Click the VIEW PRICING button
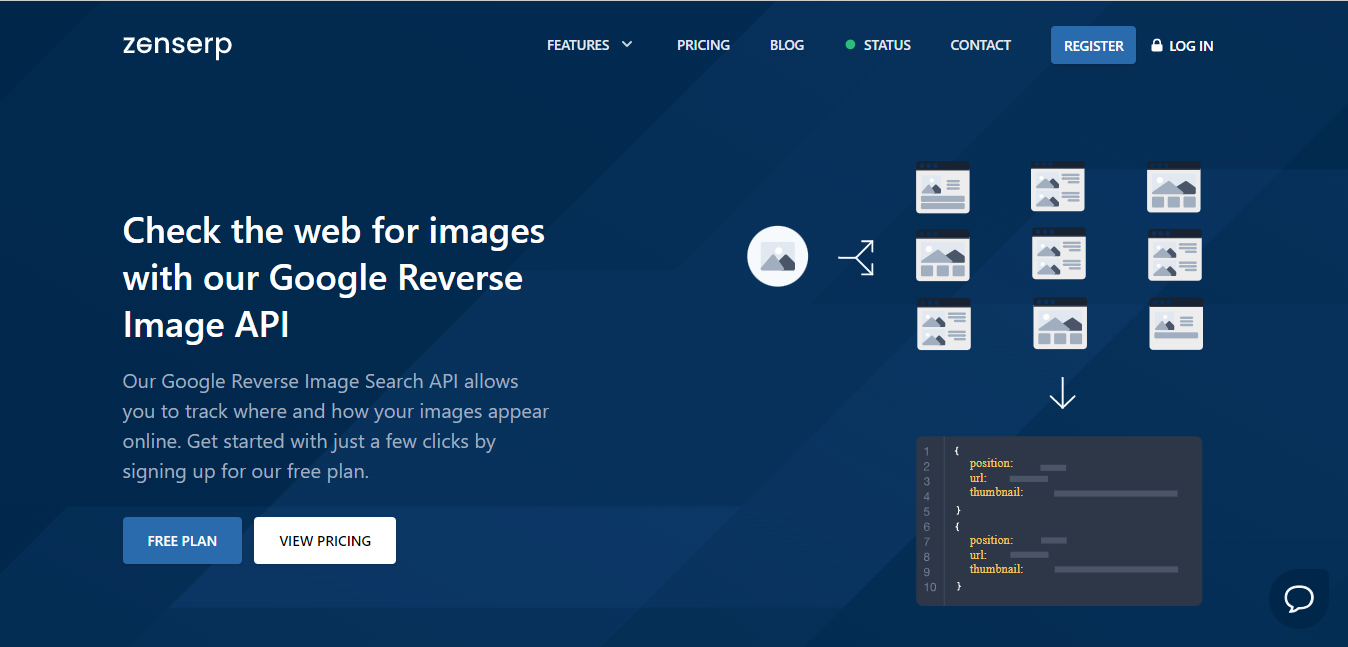The height and width of the screenshot is (647, 1348). tap(325, 540)
